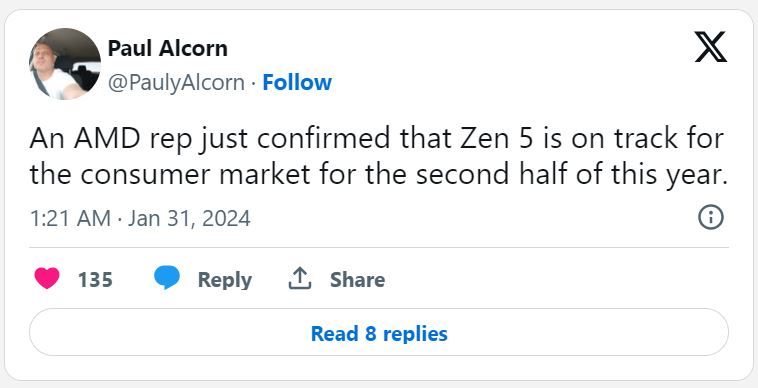Choose the Share text label
The width and height of the screenshot is (758, 388).
coord(357,280)
